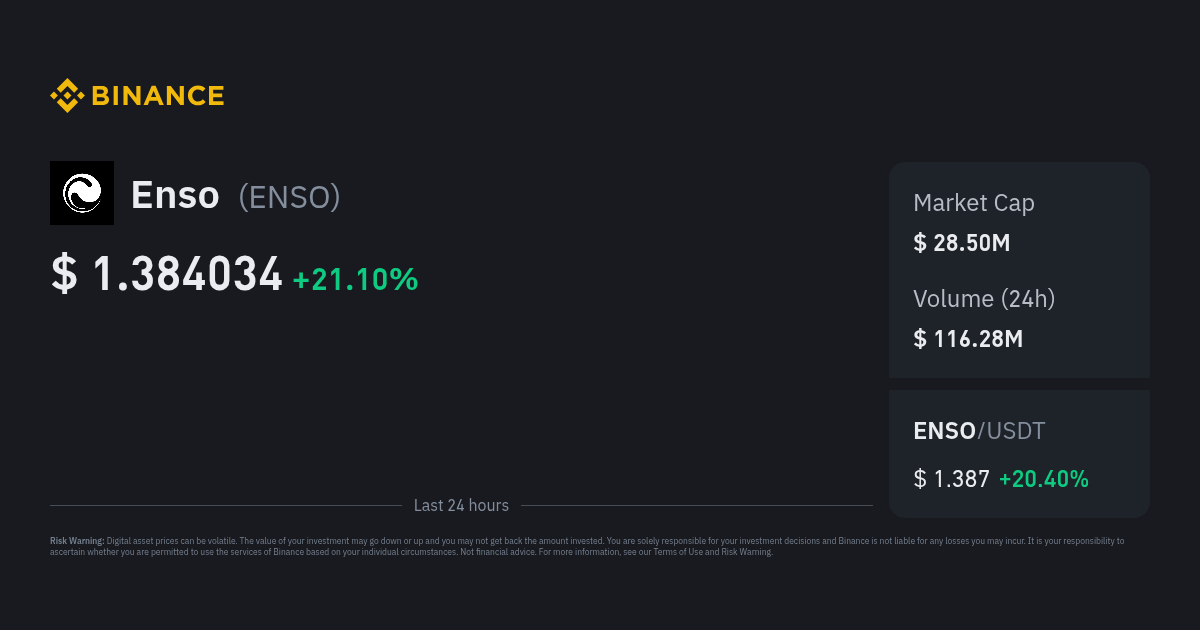Click the Volume (24h) label
The height and width of the screenshot is (630, 1200).
pyautogui.click(x=984, y=298)
